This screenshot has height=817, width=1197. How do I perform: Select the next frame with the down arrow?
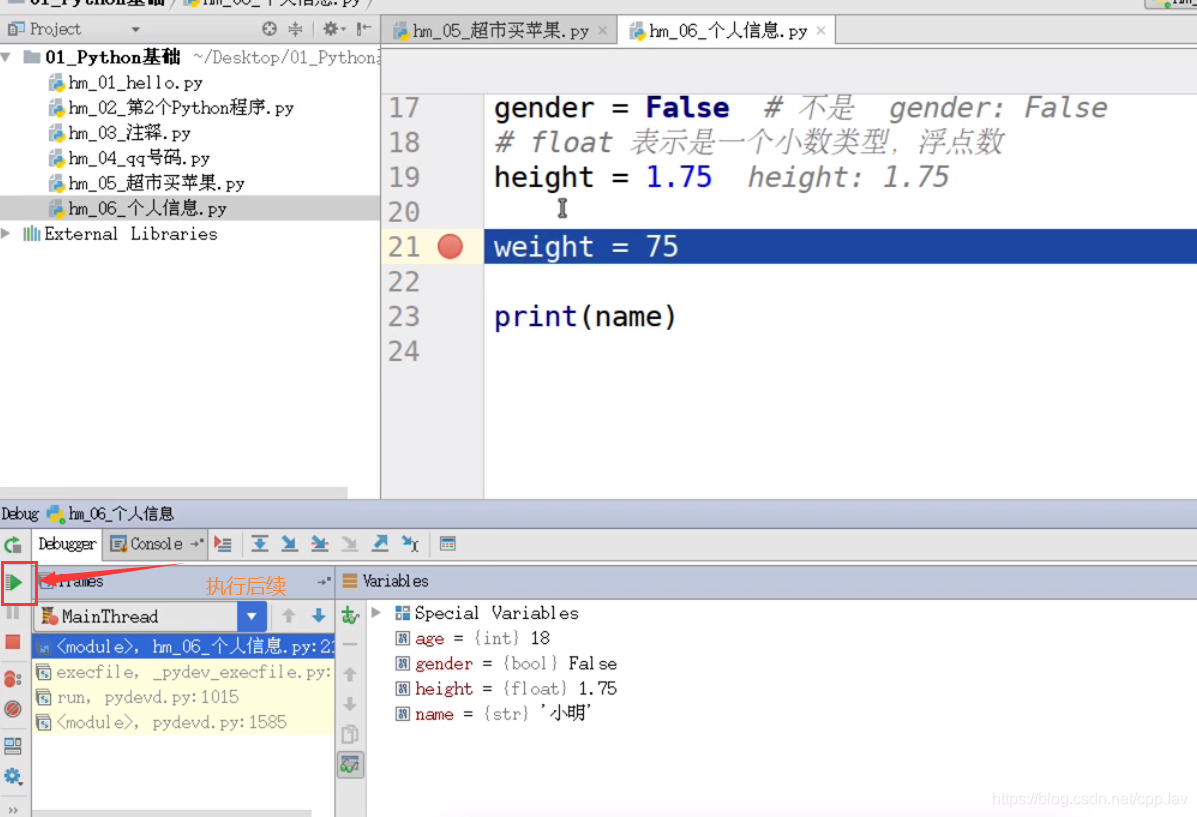(x=318, y=615)
